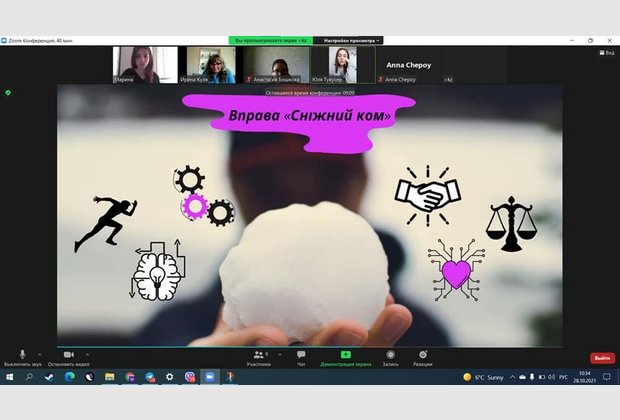Screen dimensions: 620x420
Task: Start recording with the Record button
Action: (390, 357)
